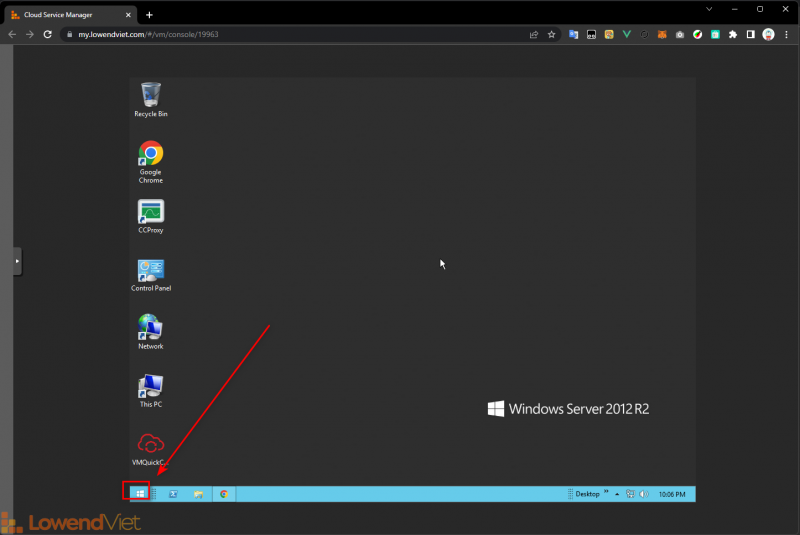The height and width of the screenshot is (535, 800).
Task: Open the network tray icon
Action: pos(631,494)
